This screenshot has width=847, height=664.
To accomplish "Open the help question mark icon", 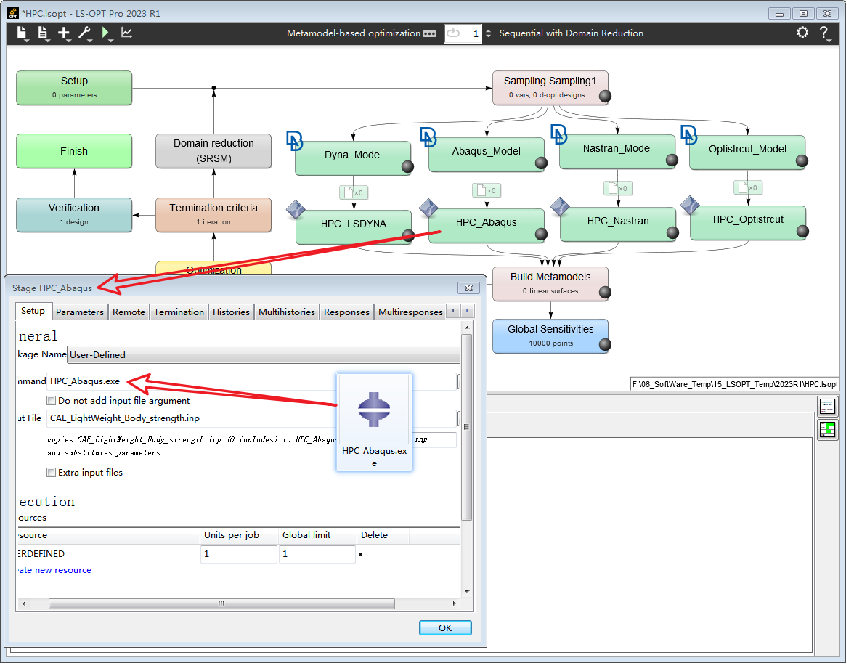I will pos(824,33).
